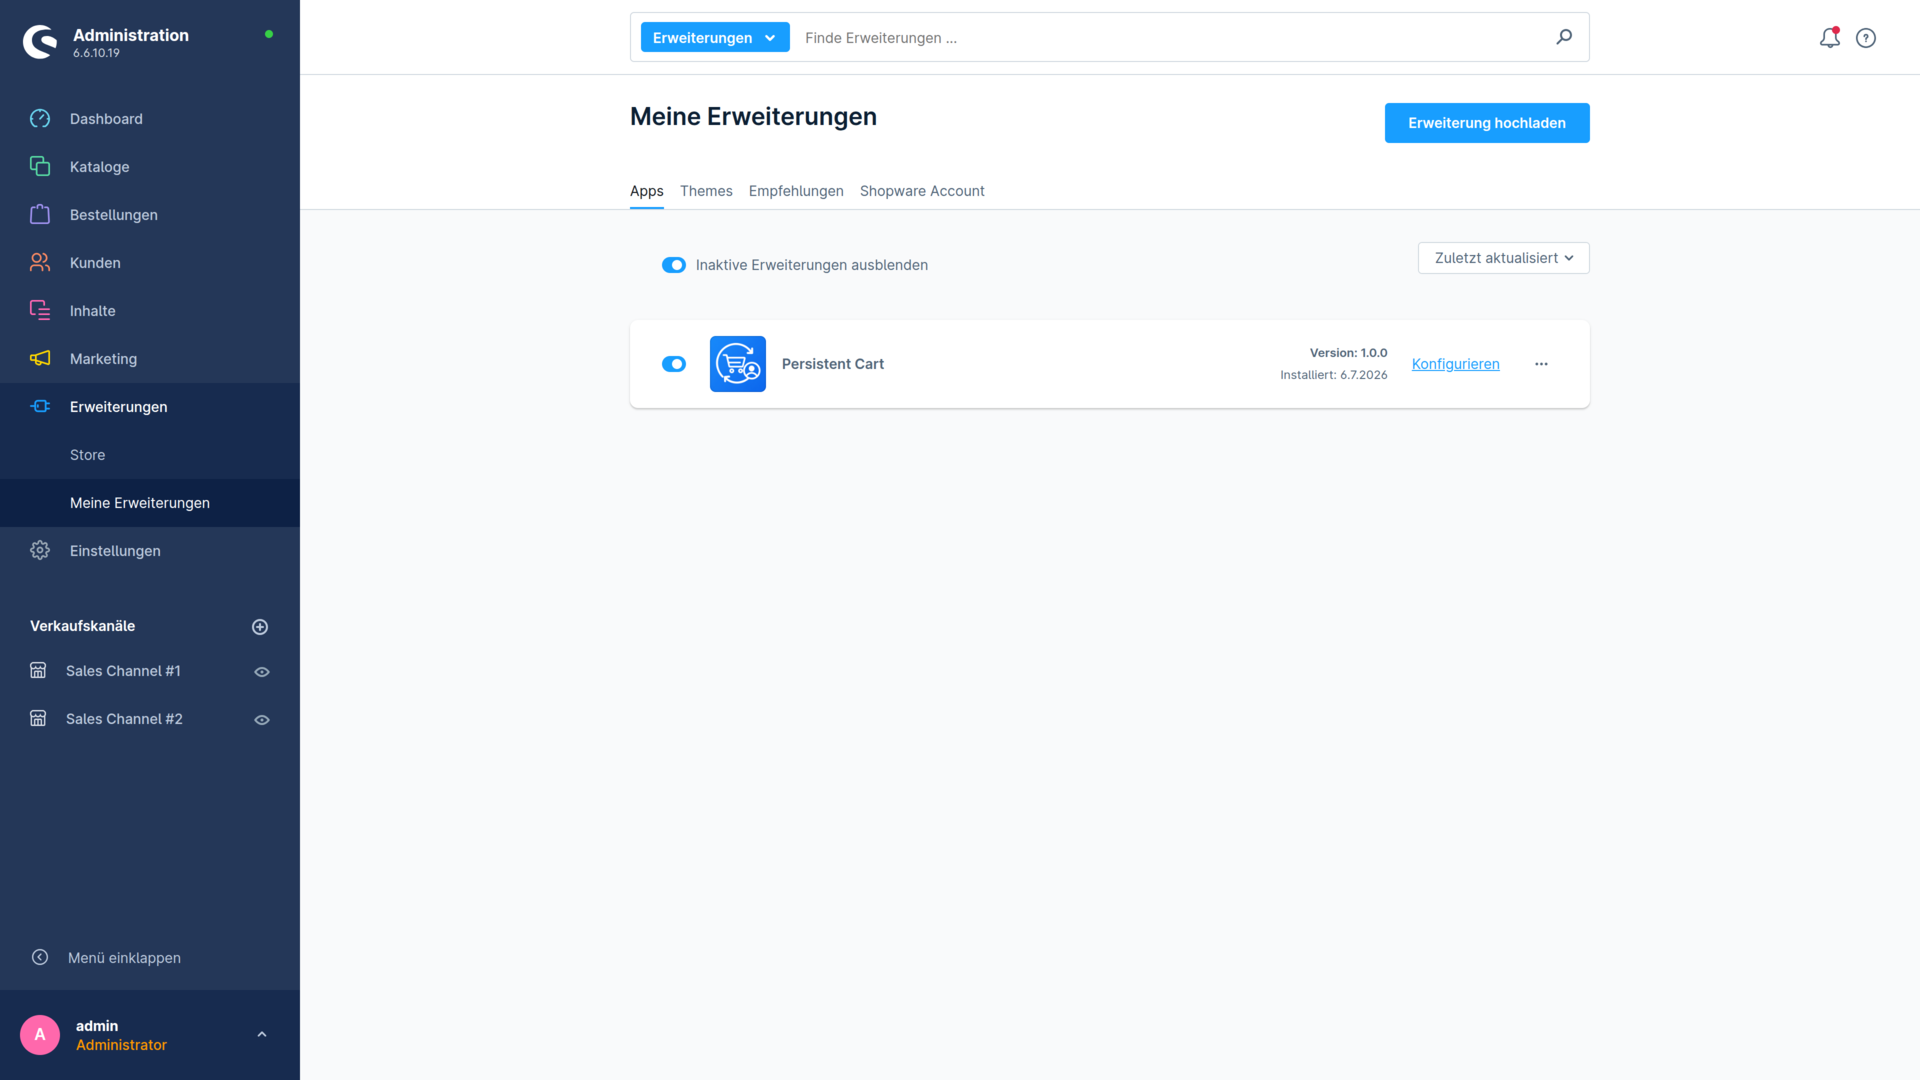Switch to the Themes tab
This screenshot has width=1920, height=1080.
point(706,191)
